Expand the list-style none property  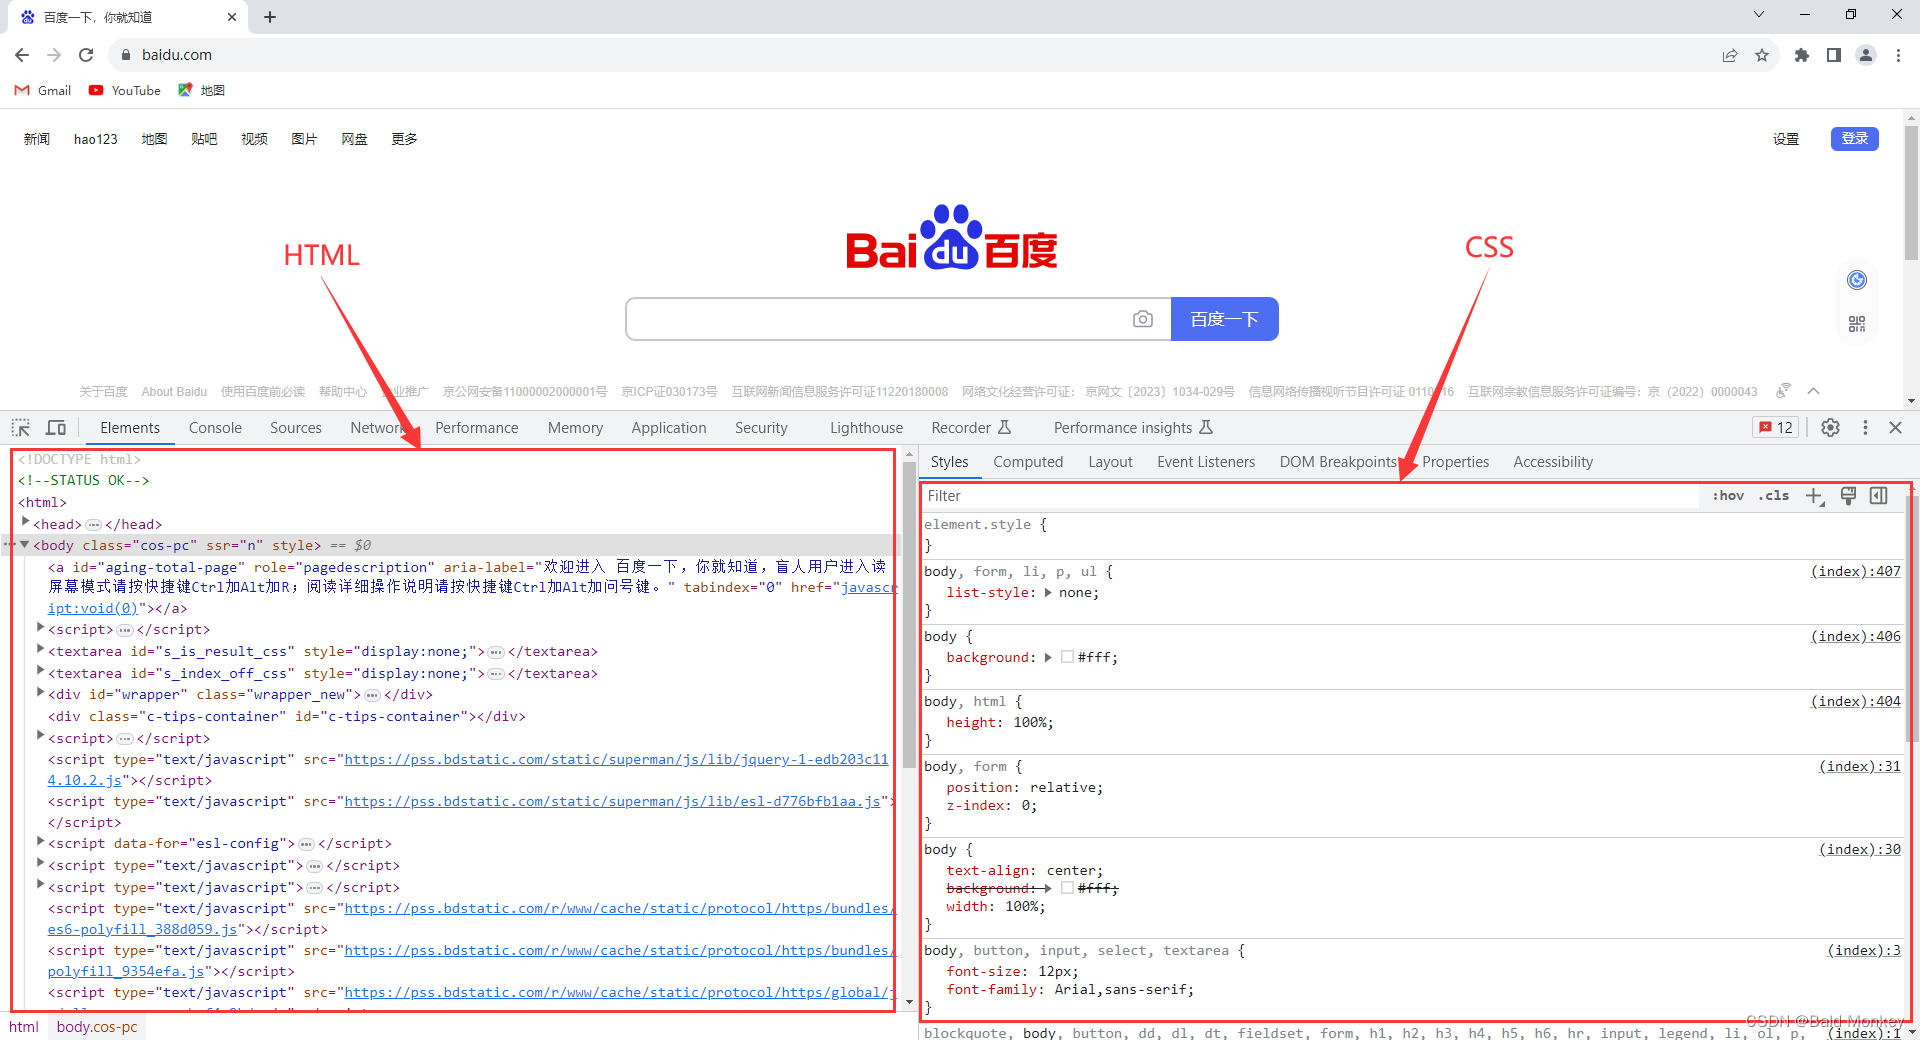click(x=1048, y=593)
